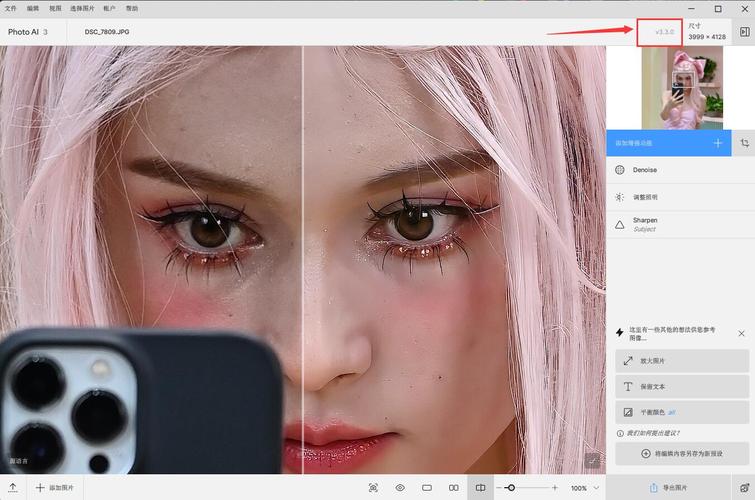Open the 选择图片 menu

[82, 8]
